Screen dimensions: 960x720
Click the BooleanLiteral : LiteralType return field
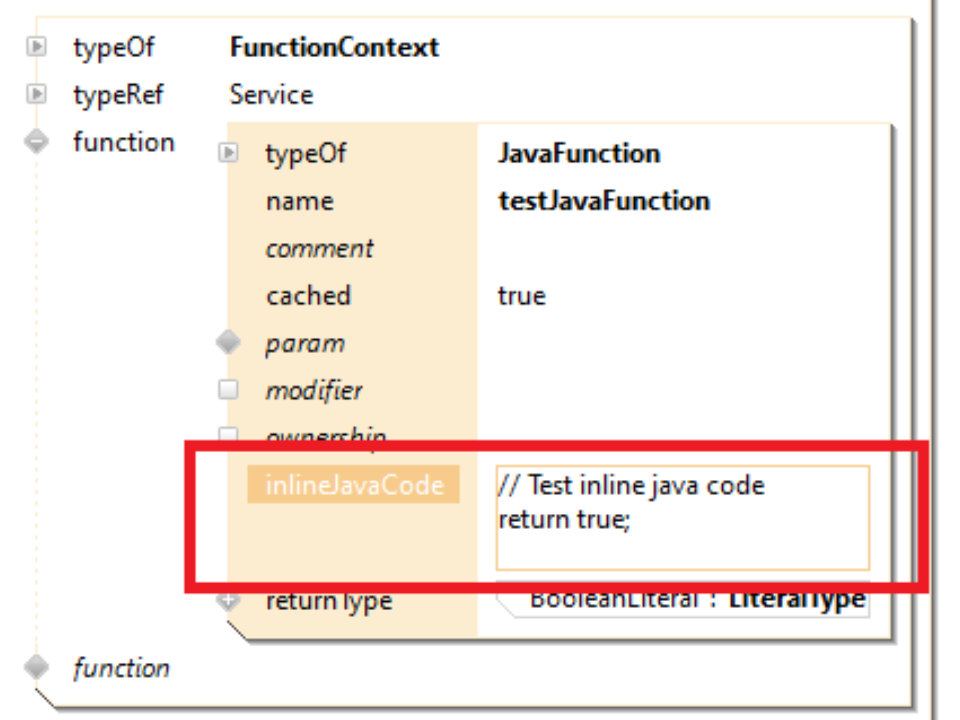point(695,601)
